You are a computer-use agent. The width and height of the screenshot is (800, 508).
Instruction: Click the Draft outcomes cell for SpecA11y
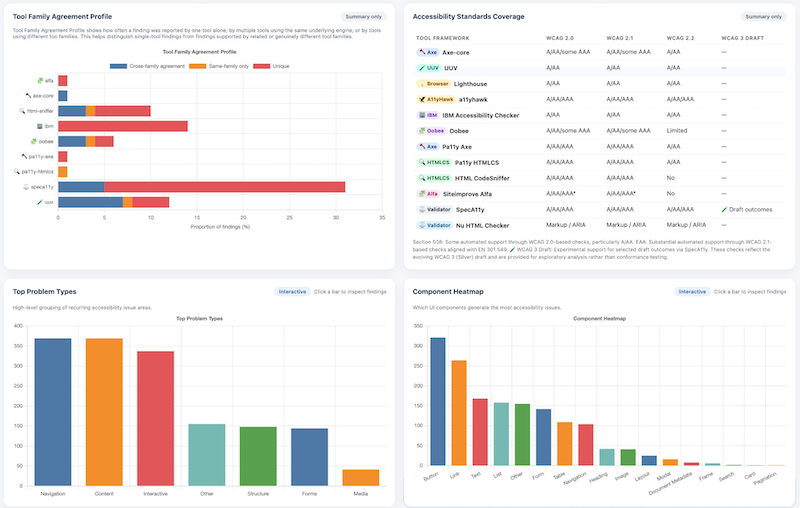pyautogui.click(x=746, y=210)
